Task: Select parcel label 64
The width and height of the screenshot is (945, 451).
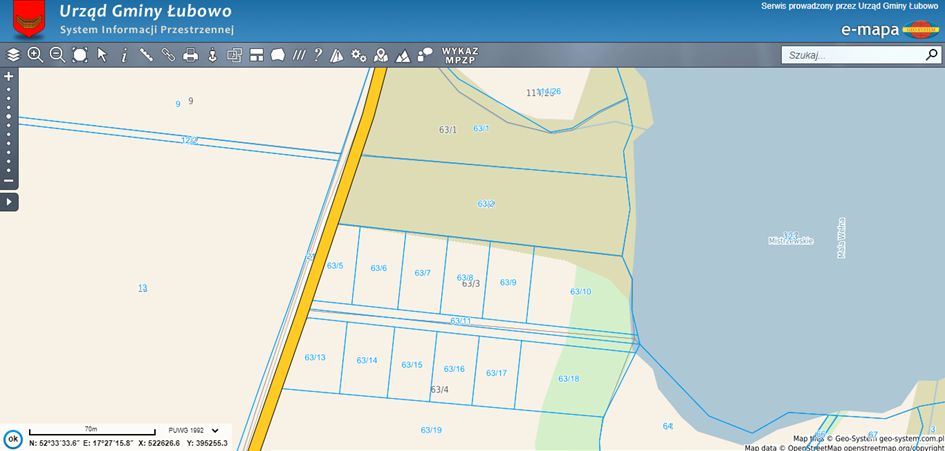Action: (667, 426)
